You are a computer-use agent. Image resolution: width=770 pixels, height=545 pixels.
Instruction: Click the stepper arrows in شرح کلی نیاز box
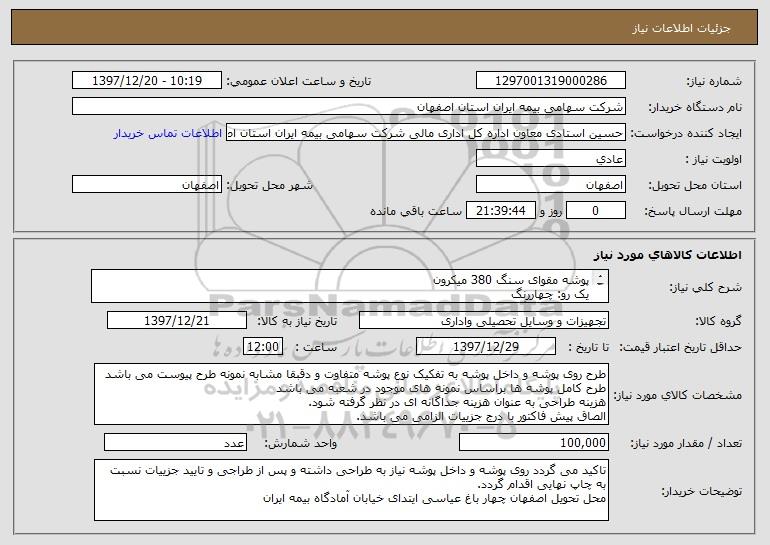pyautogui.click(x=600, y=281)
